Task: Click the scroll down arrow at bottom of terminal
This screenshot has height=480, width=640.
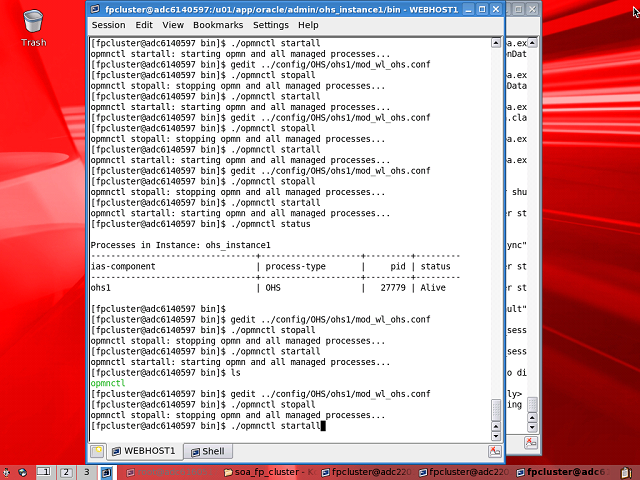Action: (496, 436)
